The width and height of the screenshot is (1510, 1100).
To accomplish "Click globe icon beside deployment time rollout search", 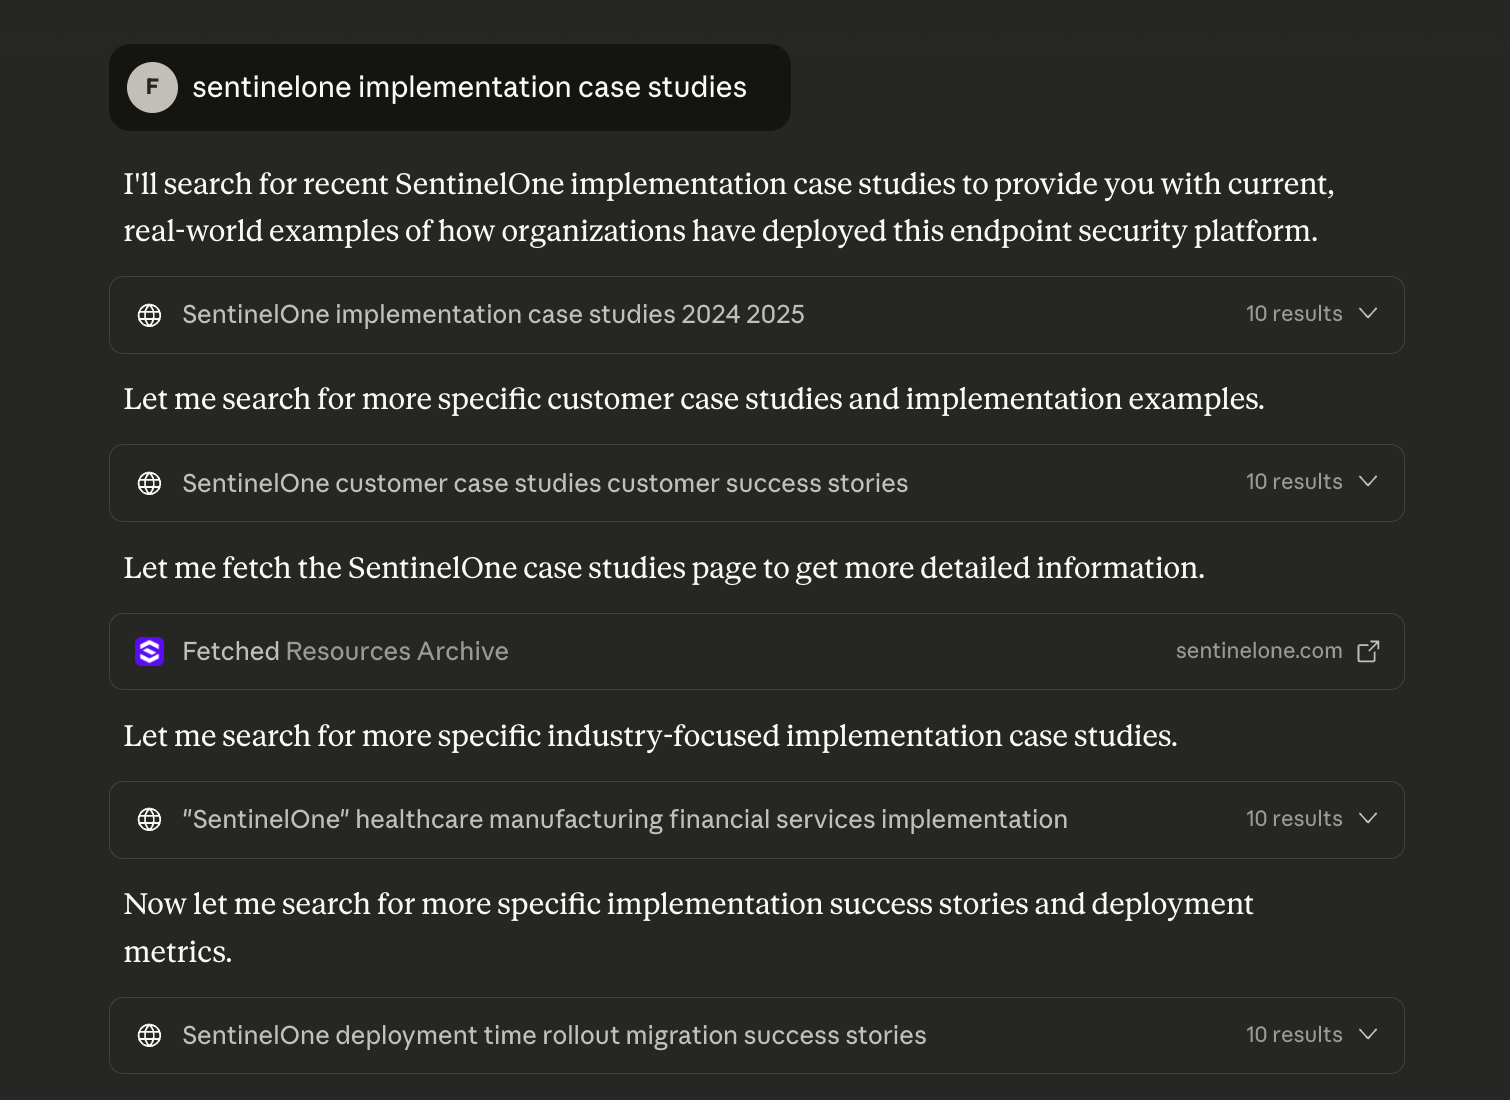I will tap(149, 1035).
